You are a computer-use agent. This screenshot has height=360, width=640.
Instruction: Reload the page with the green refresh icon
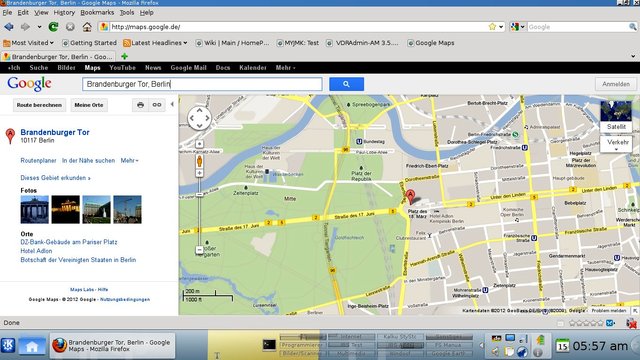[x=53, y=27]
